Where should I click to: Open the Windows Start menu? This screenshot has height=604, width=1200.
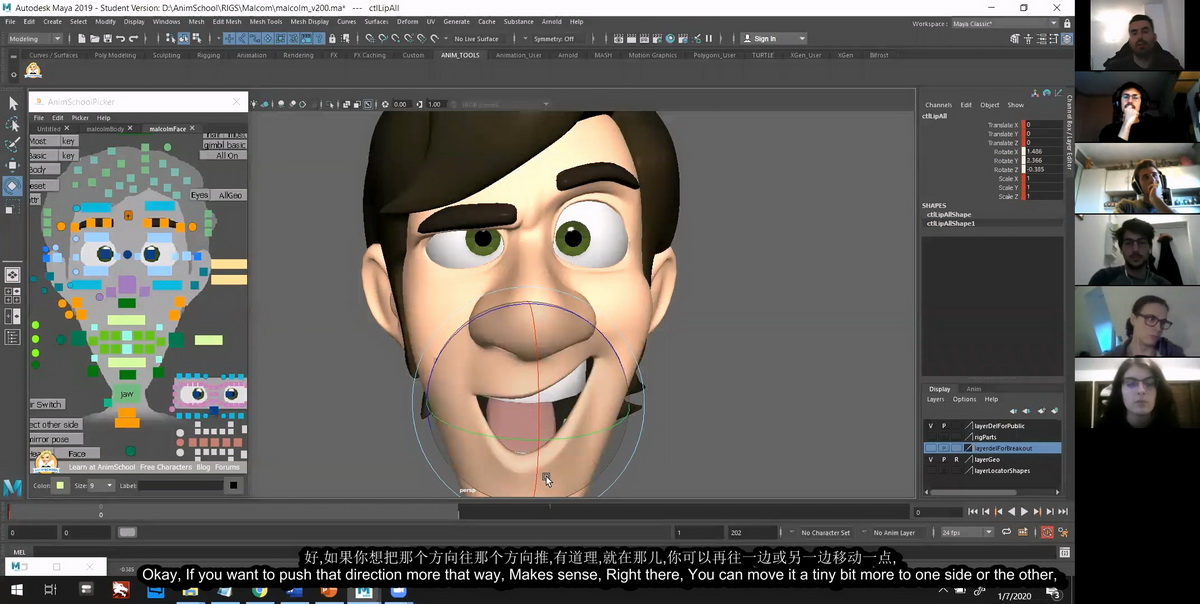[x=15, y=591]
